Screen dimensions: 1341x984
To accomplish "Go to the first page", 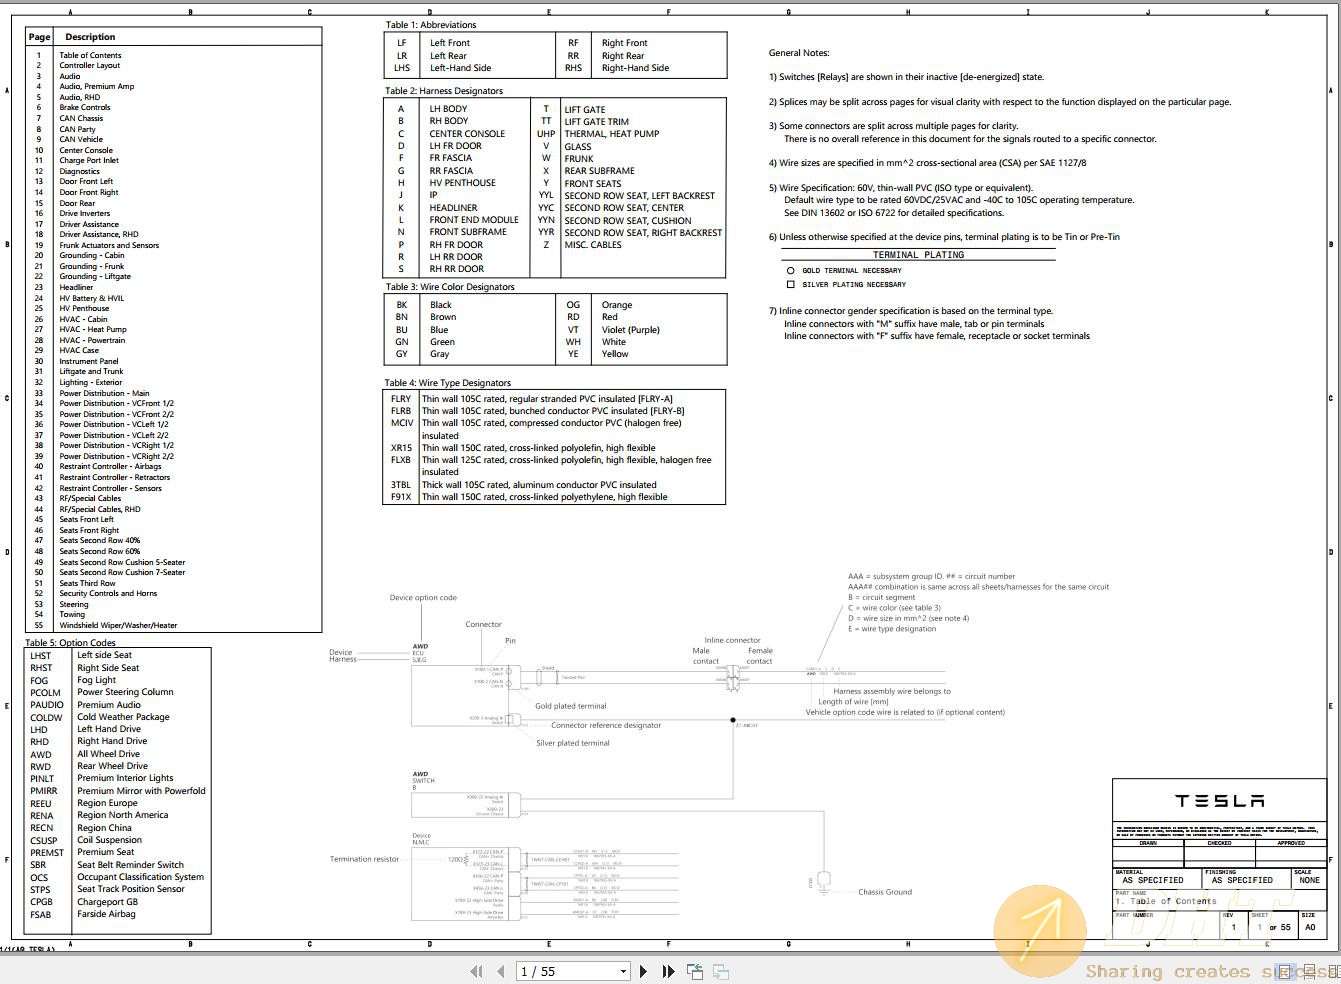I will (476, 971).
